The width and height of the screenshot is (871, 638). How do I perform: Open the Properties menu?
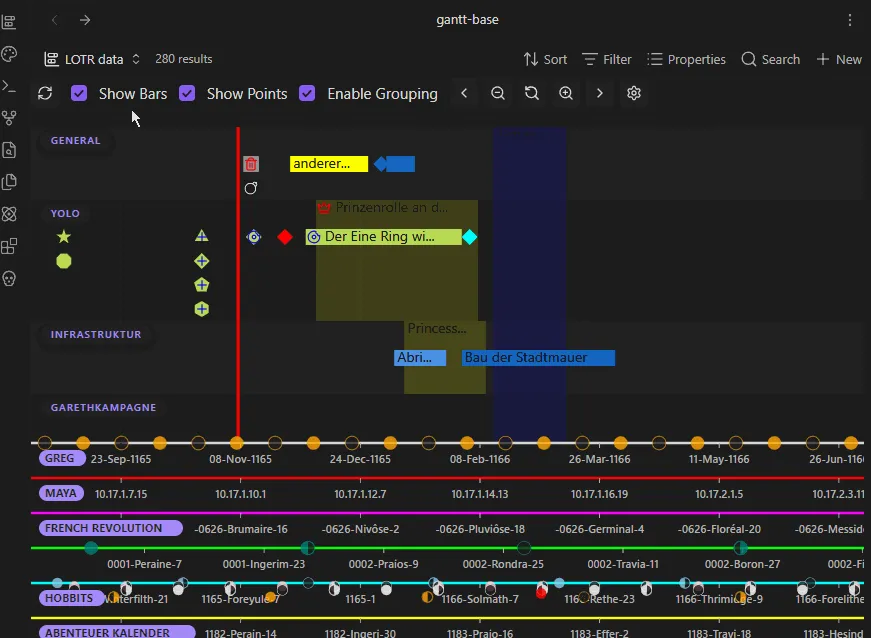[687, 59]
